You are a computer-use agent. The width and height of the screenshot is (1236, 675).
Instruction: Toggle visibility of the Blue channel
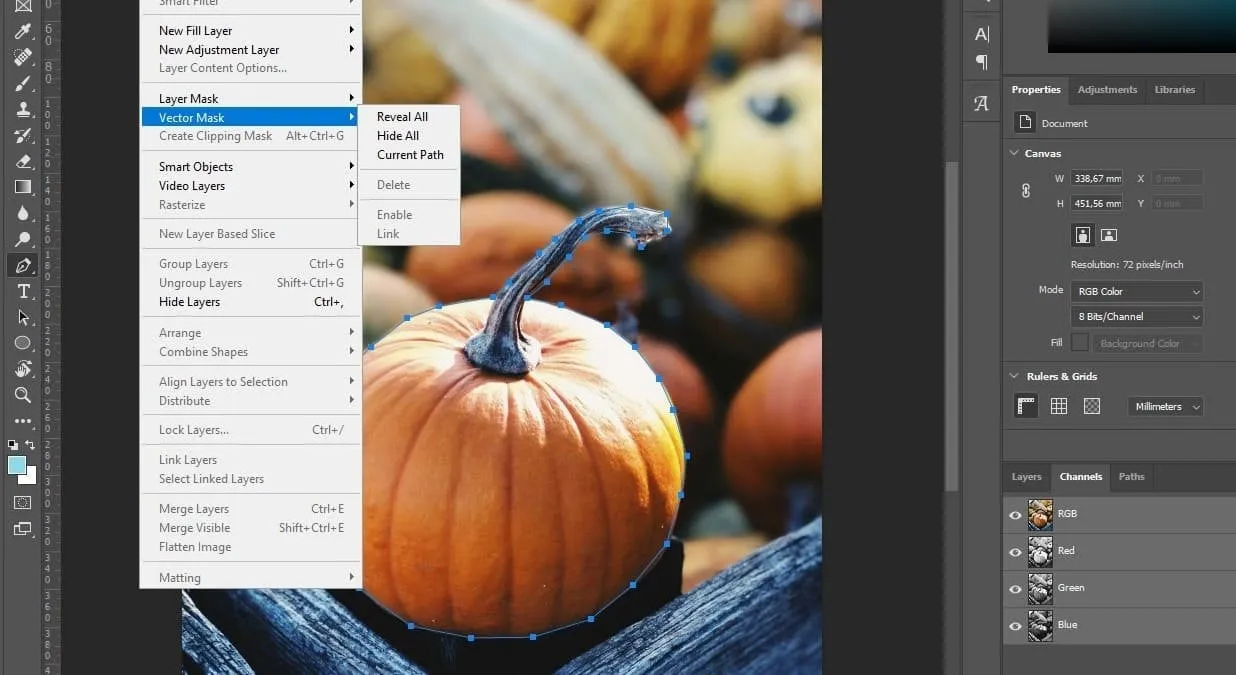(x=1015, y=625)
